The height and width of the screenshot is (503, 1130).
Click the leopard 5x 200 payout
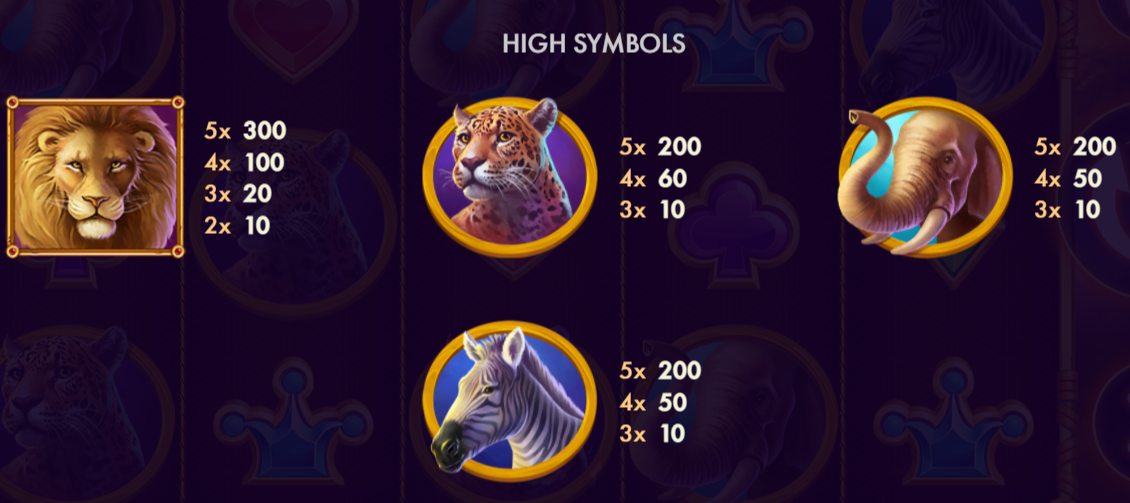[x=660, y=146]
